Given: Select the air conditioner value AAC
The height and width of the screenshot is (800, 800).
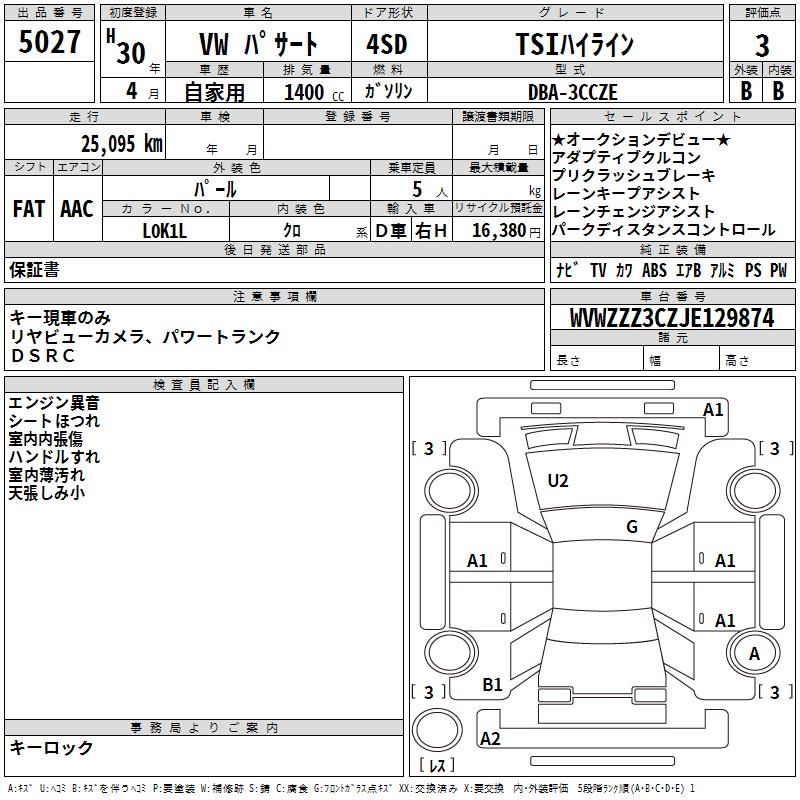Looking at the screenshot, I should (x=77, y=209).
